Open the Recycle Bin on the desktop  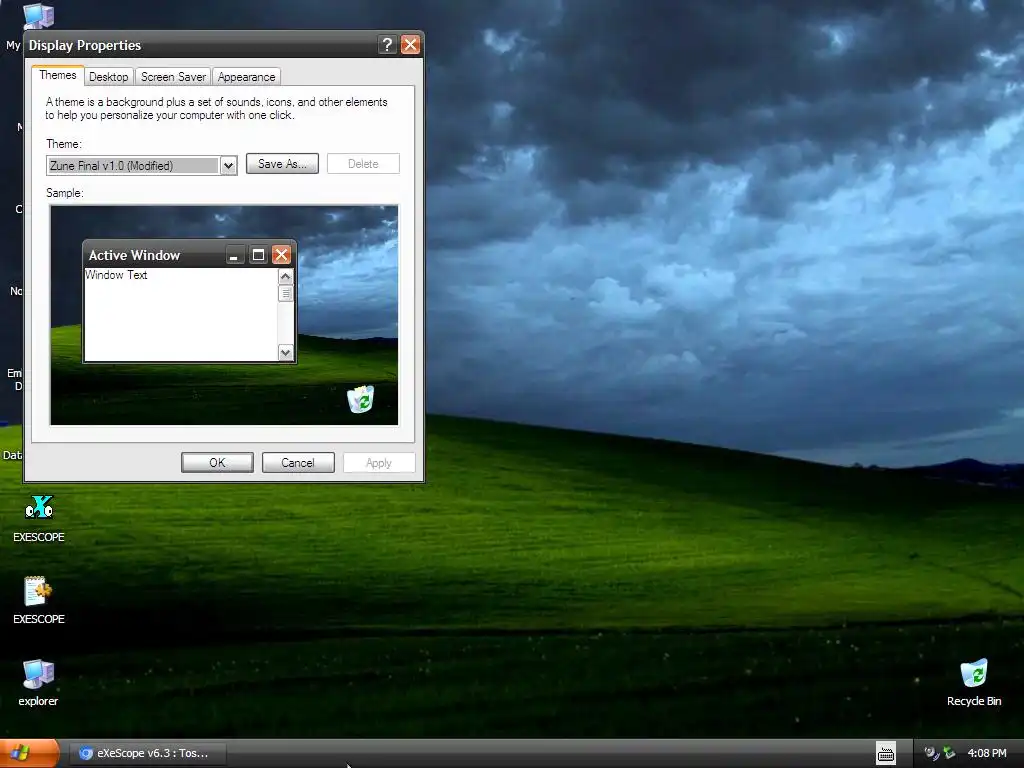[974, 673]
